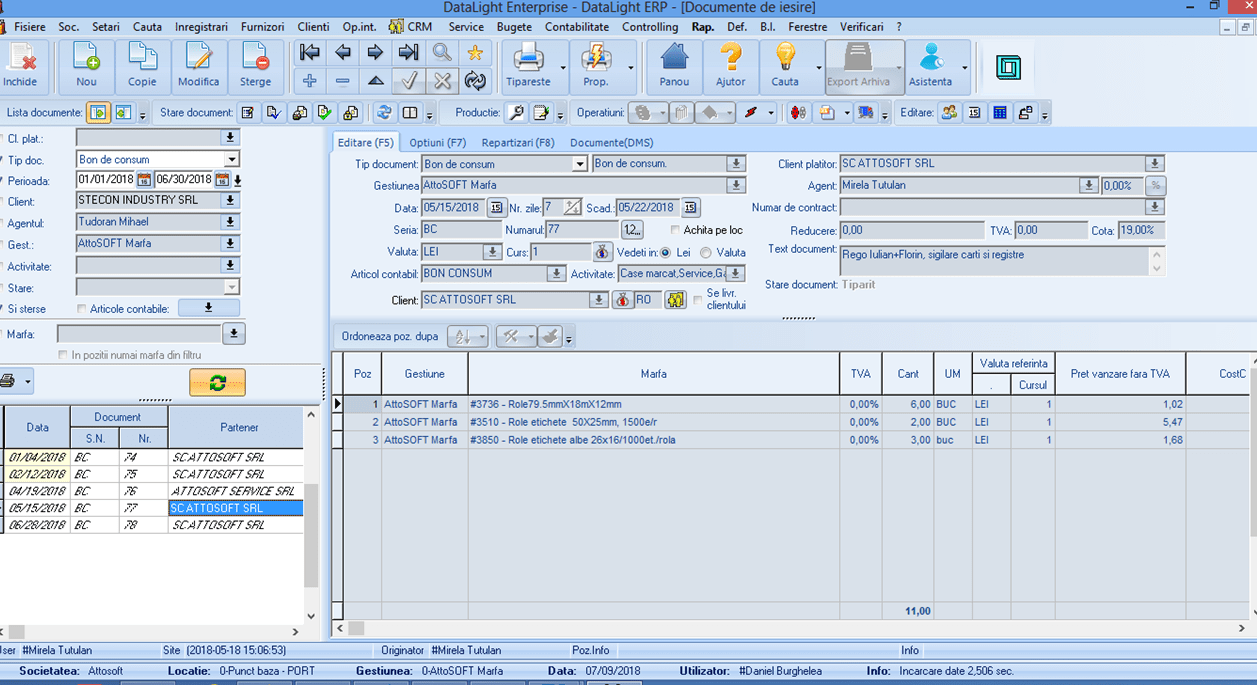Open the Gest. filter picker arrow

point(230,243)
